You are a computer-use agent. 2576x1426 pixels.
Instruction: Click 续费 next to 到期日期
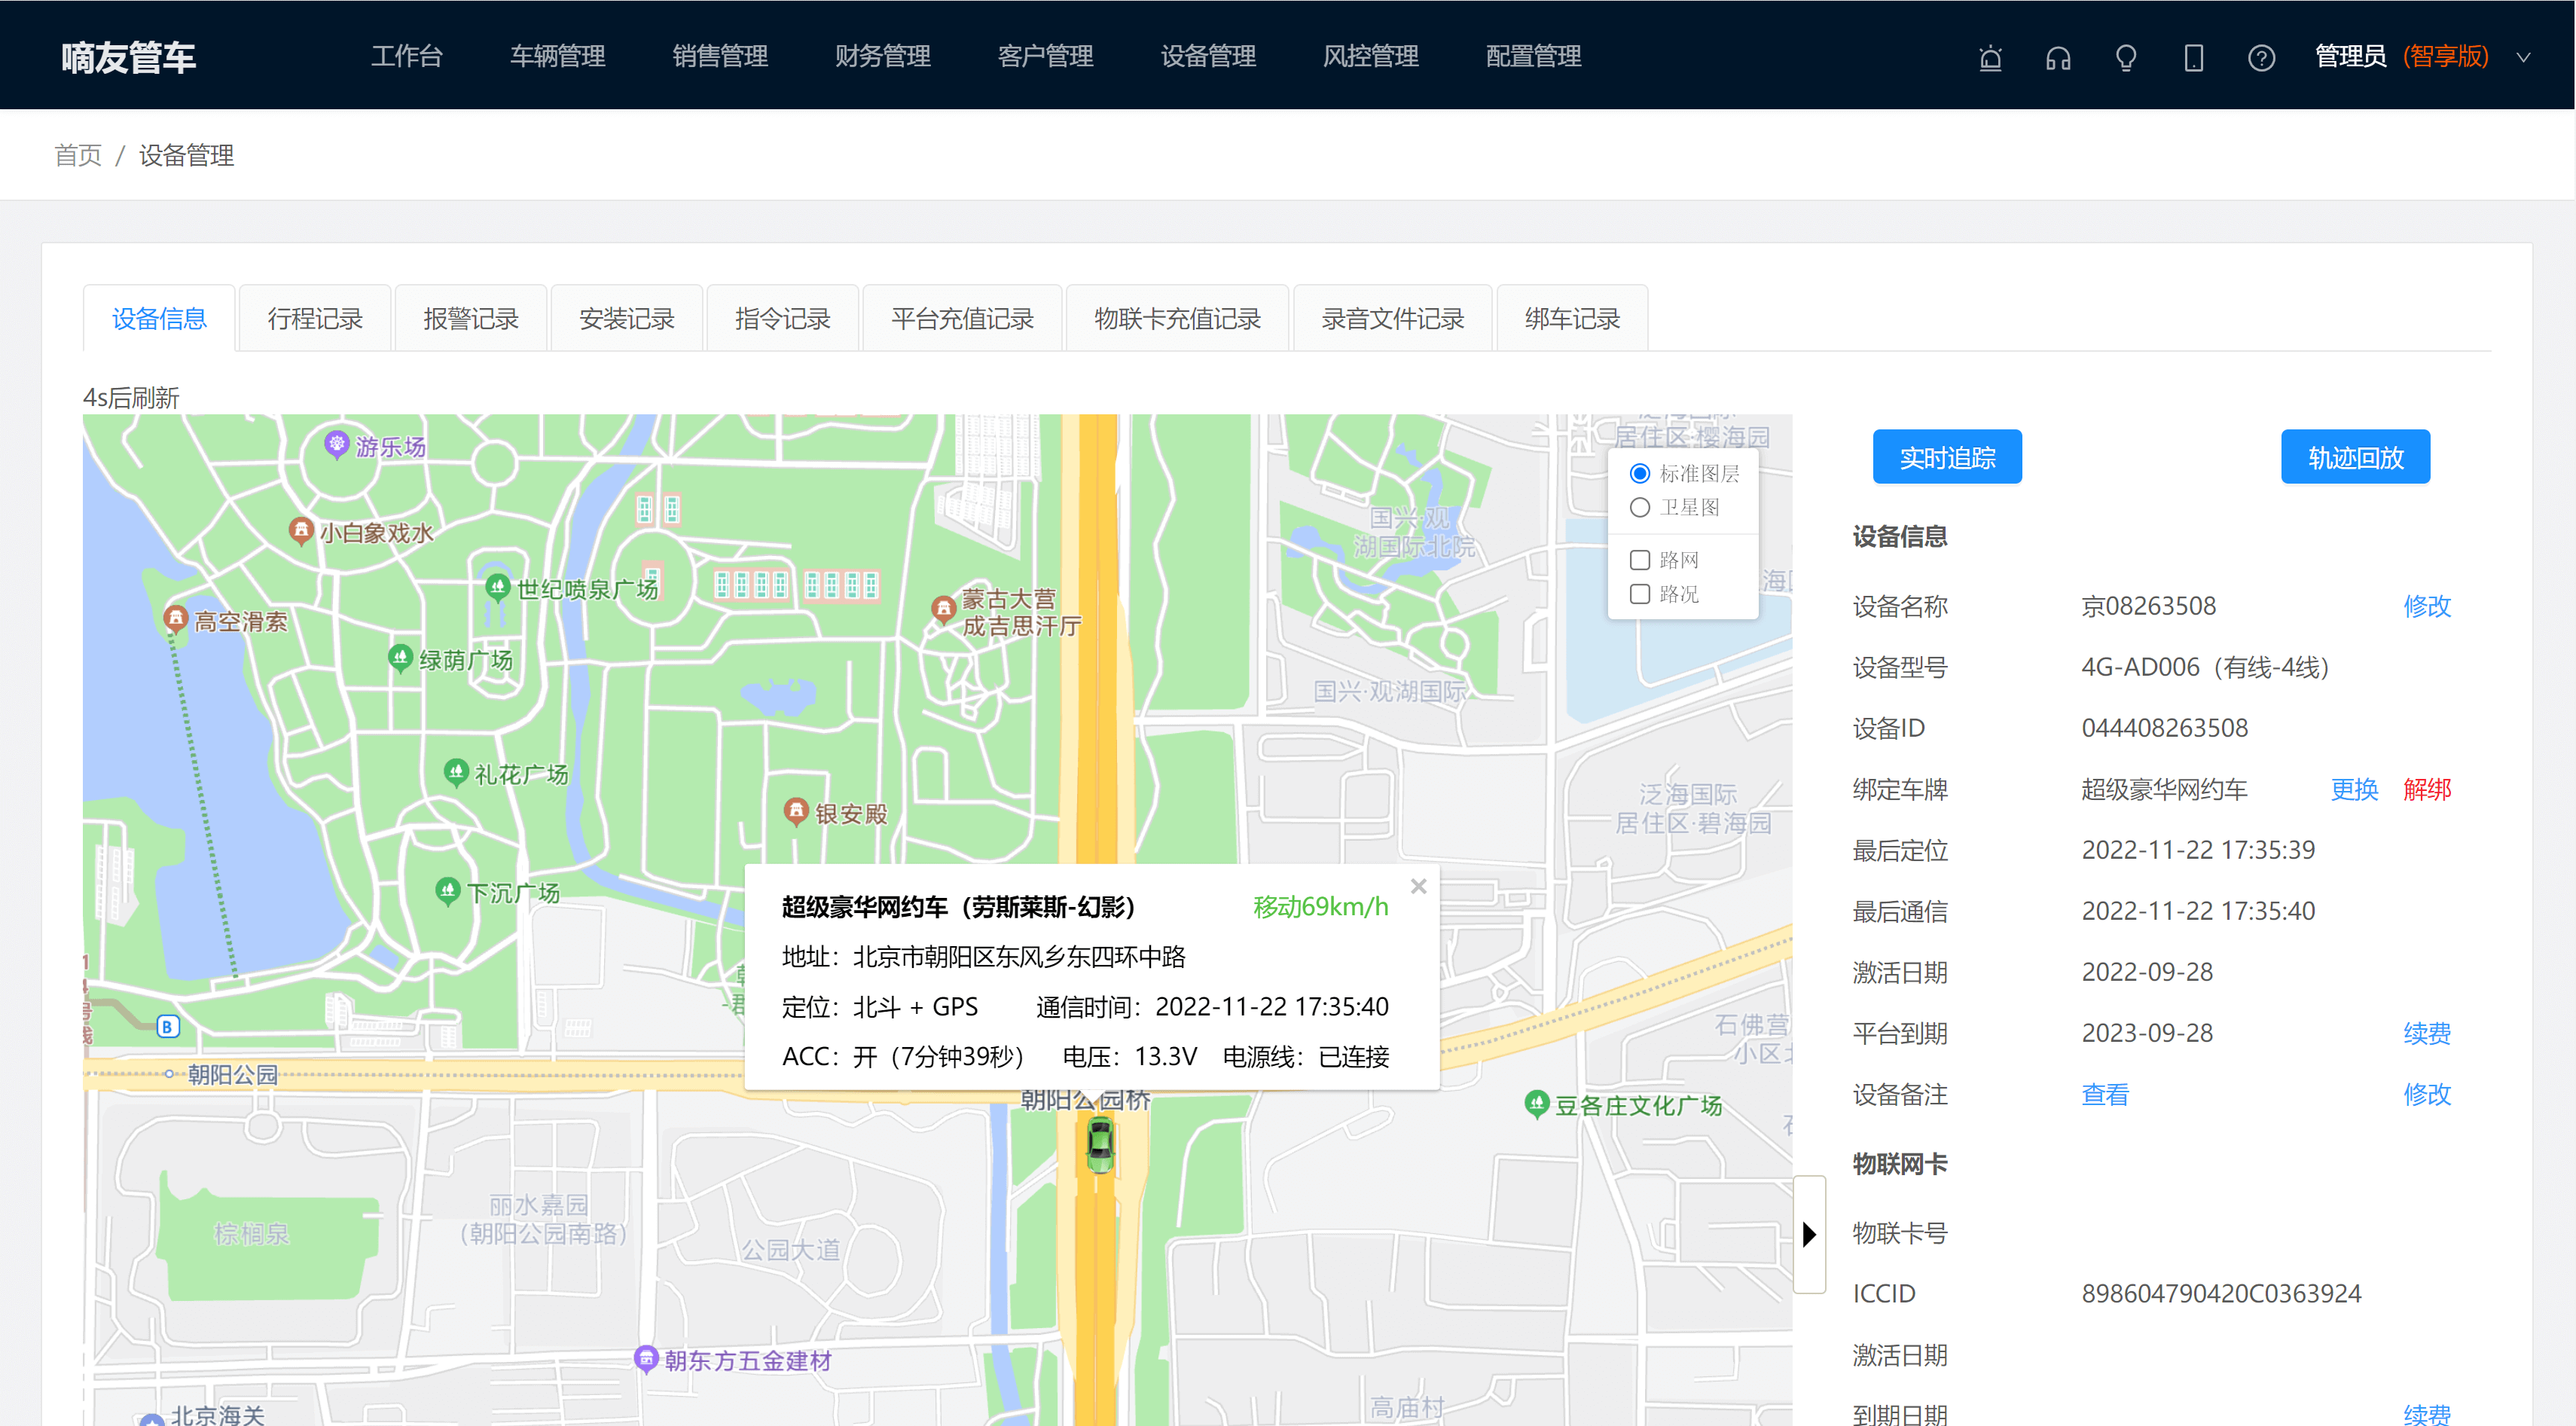click(2427, 1414)
